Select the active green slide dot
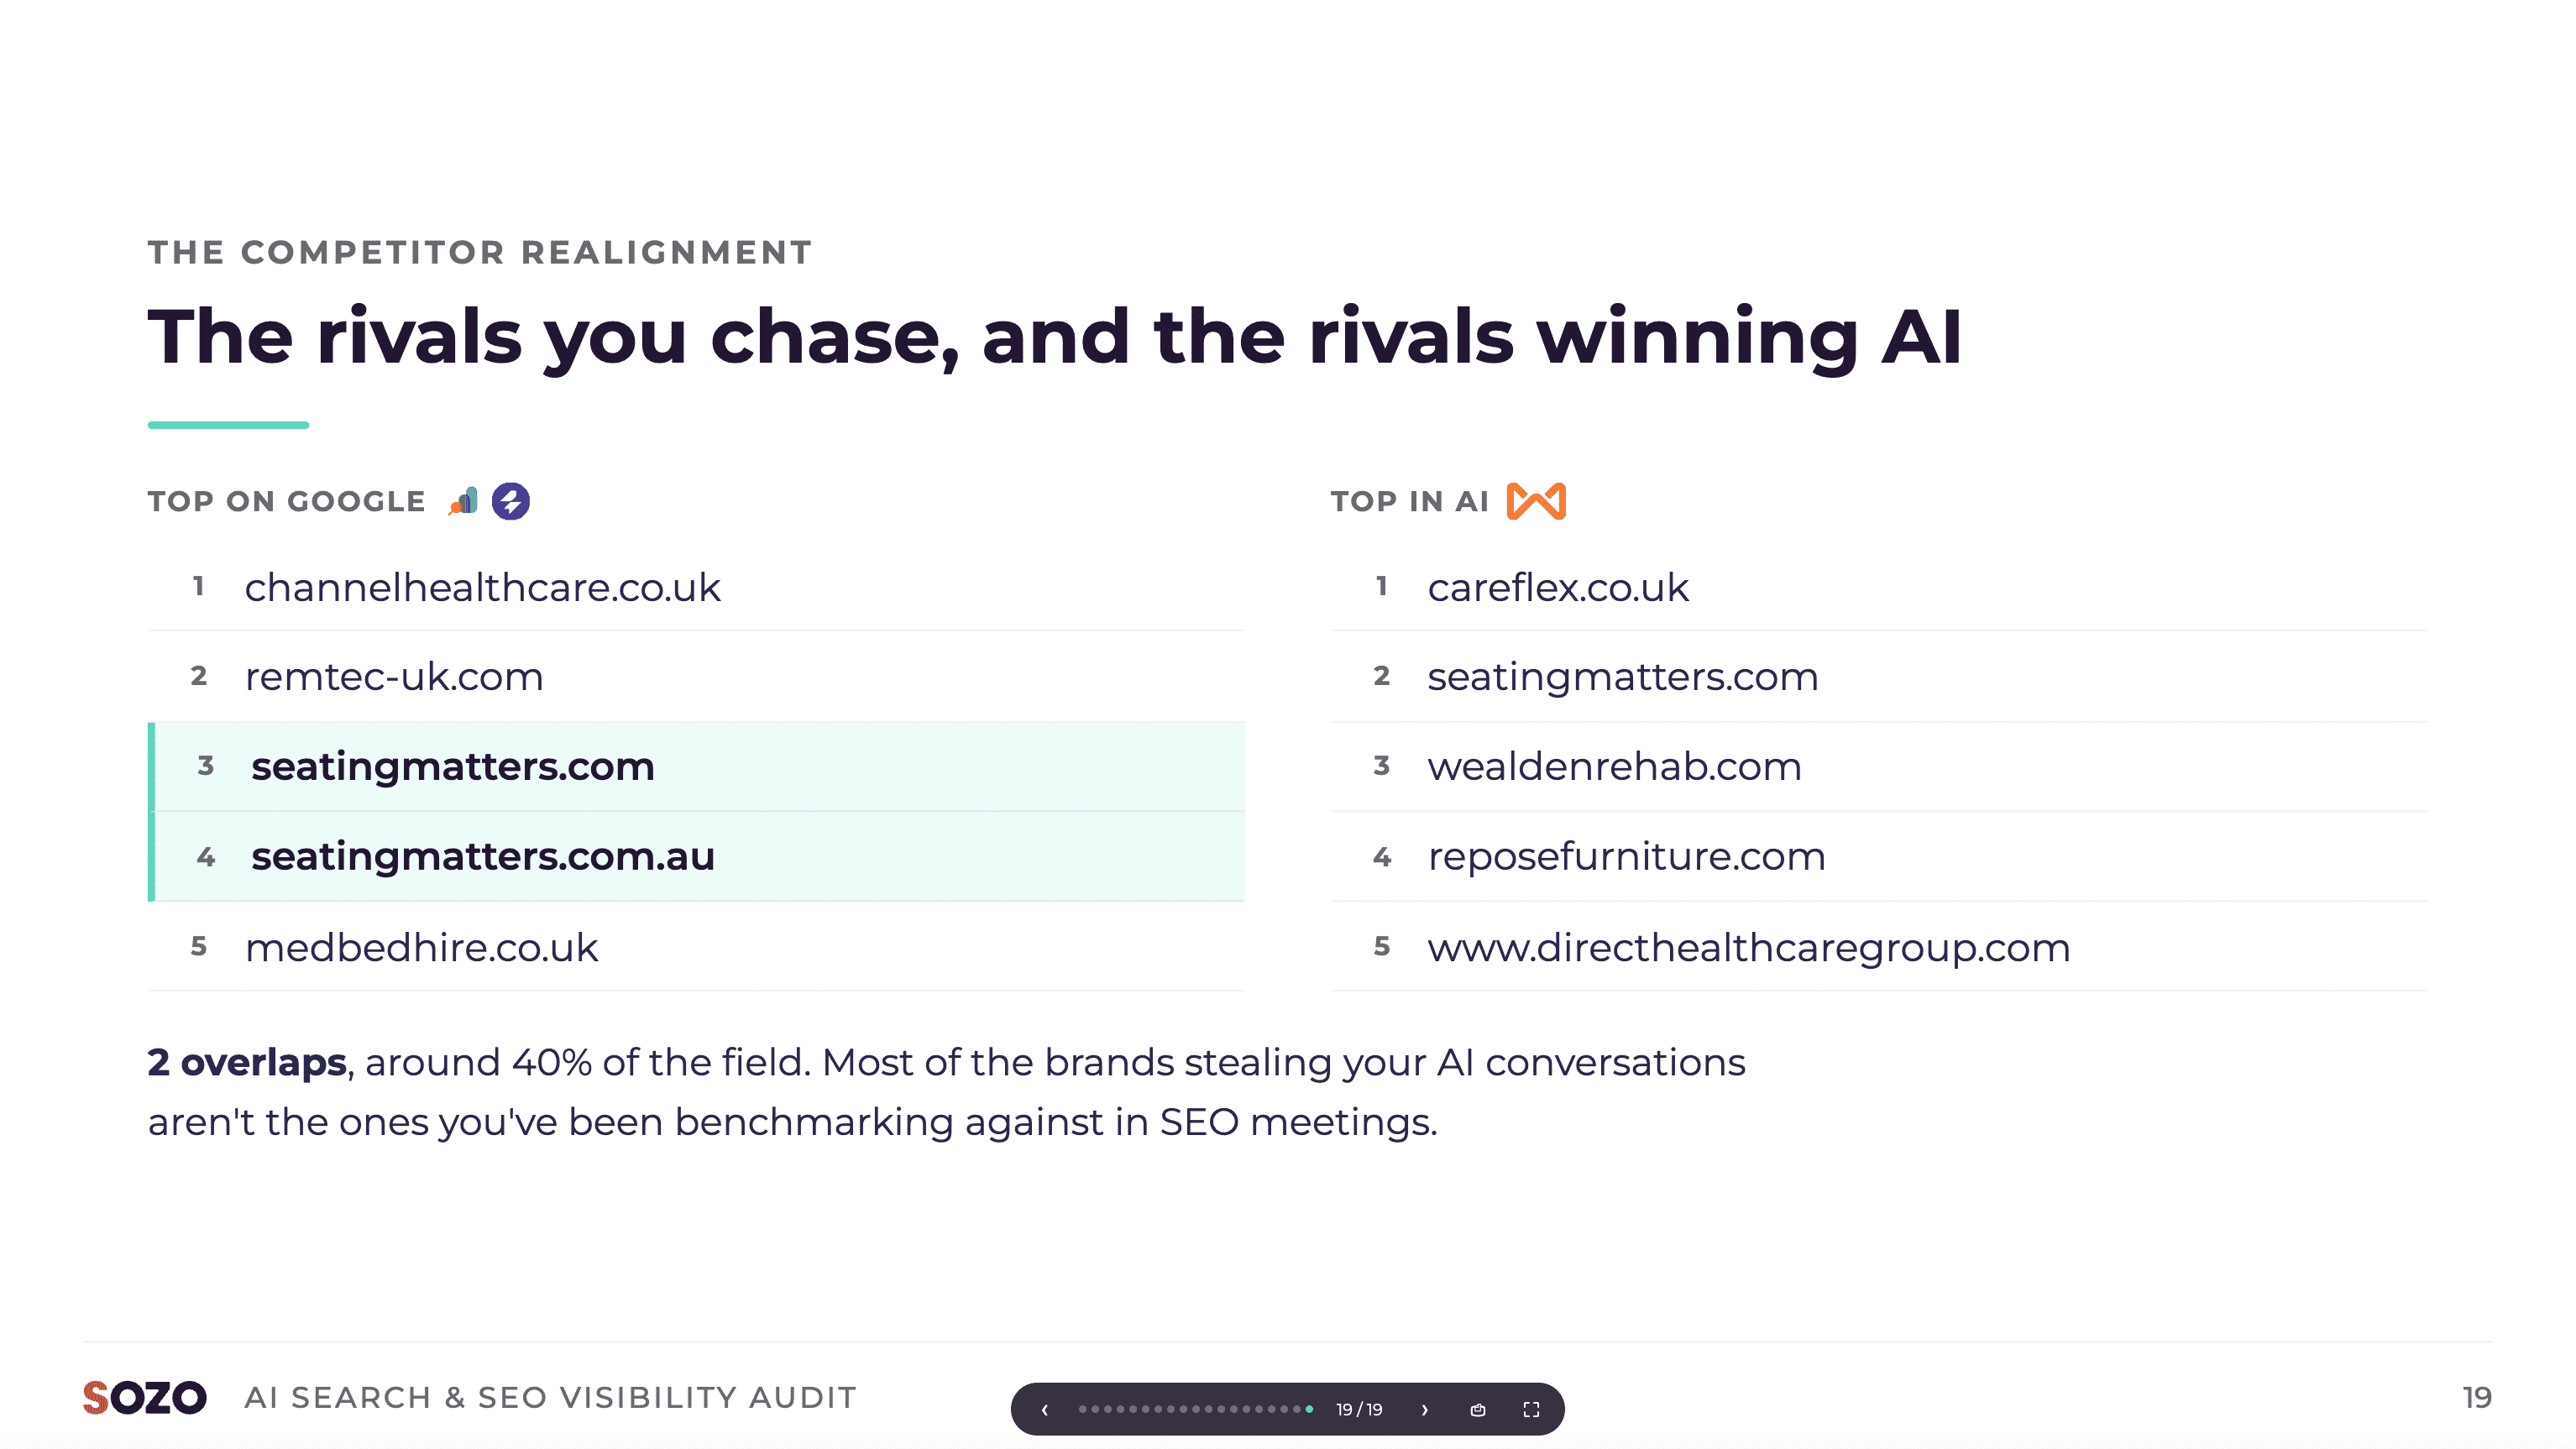Viewport: 2576px width, 1449px height. pos(1309,1409)
